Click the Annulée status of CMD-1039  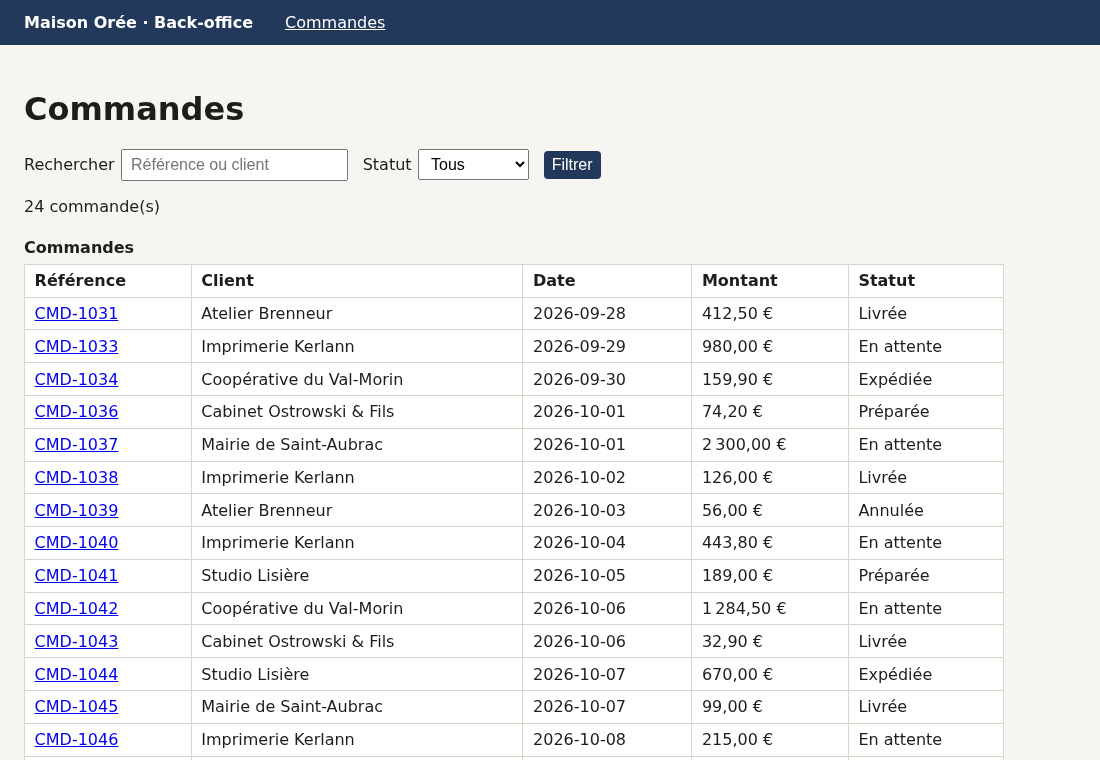point(891,511)
